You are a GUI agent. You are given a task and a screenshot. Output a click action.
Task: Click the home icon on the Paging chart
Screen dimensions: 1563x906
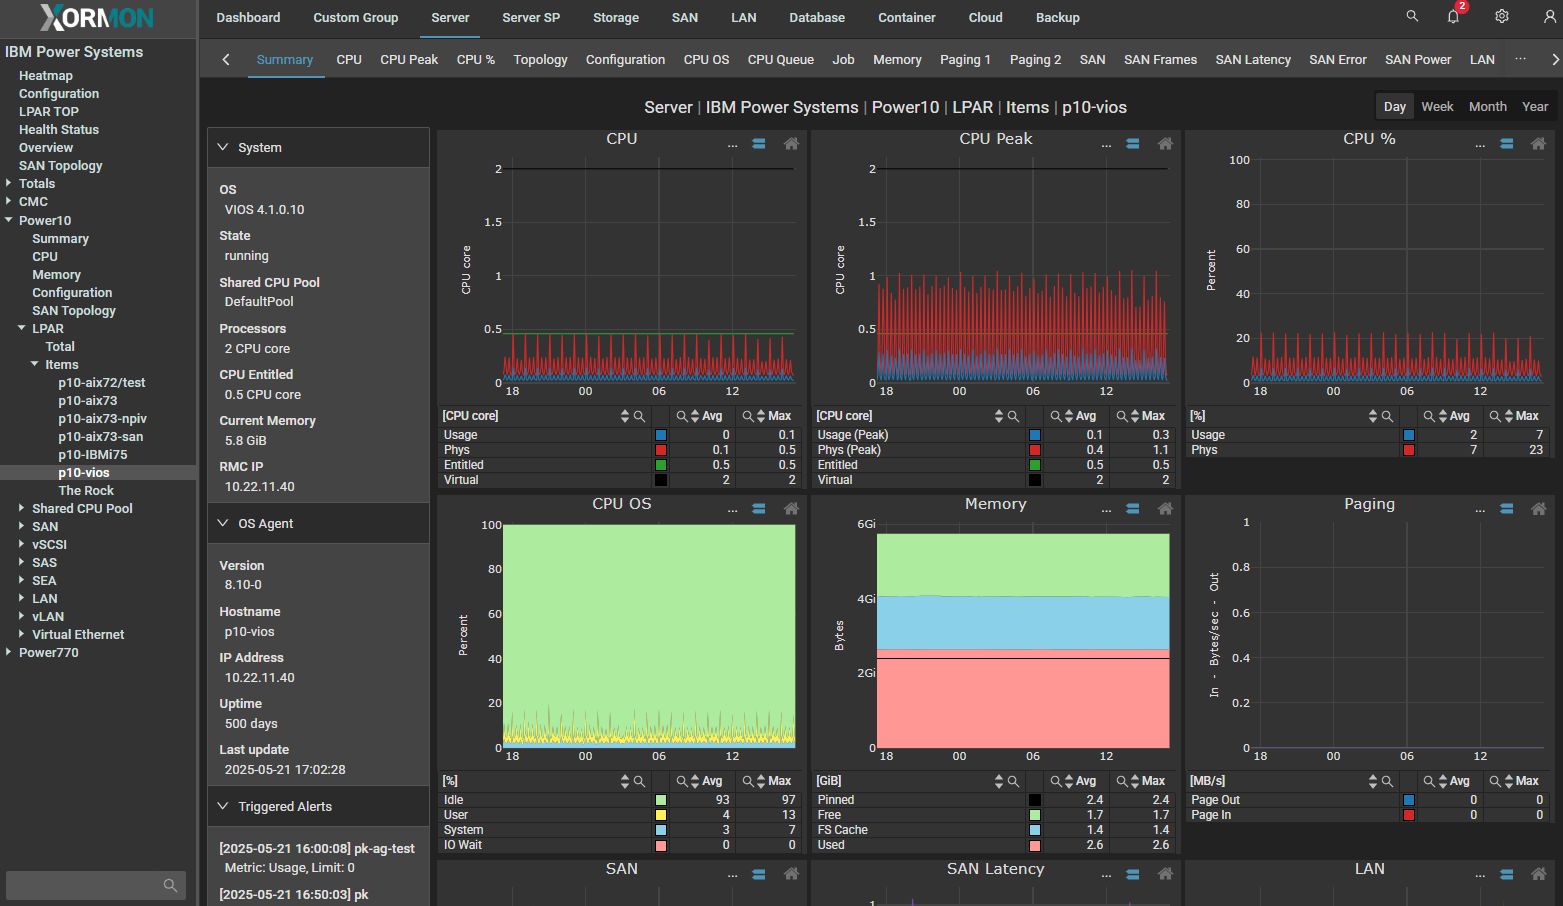coord(1539,509)
